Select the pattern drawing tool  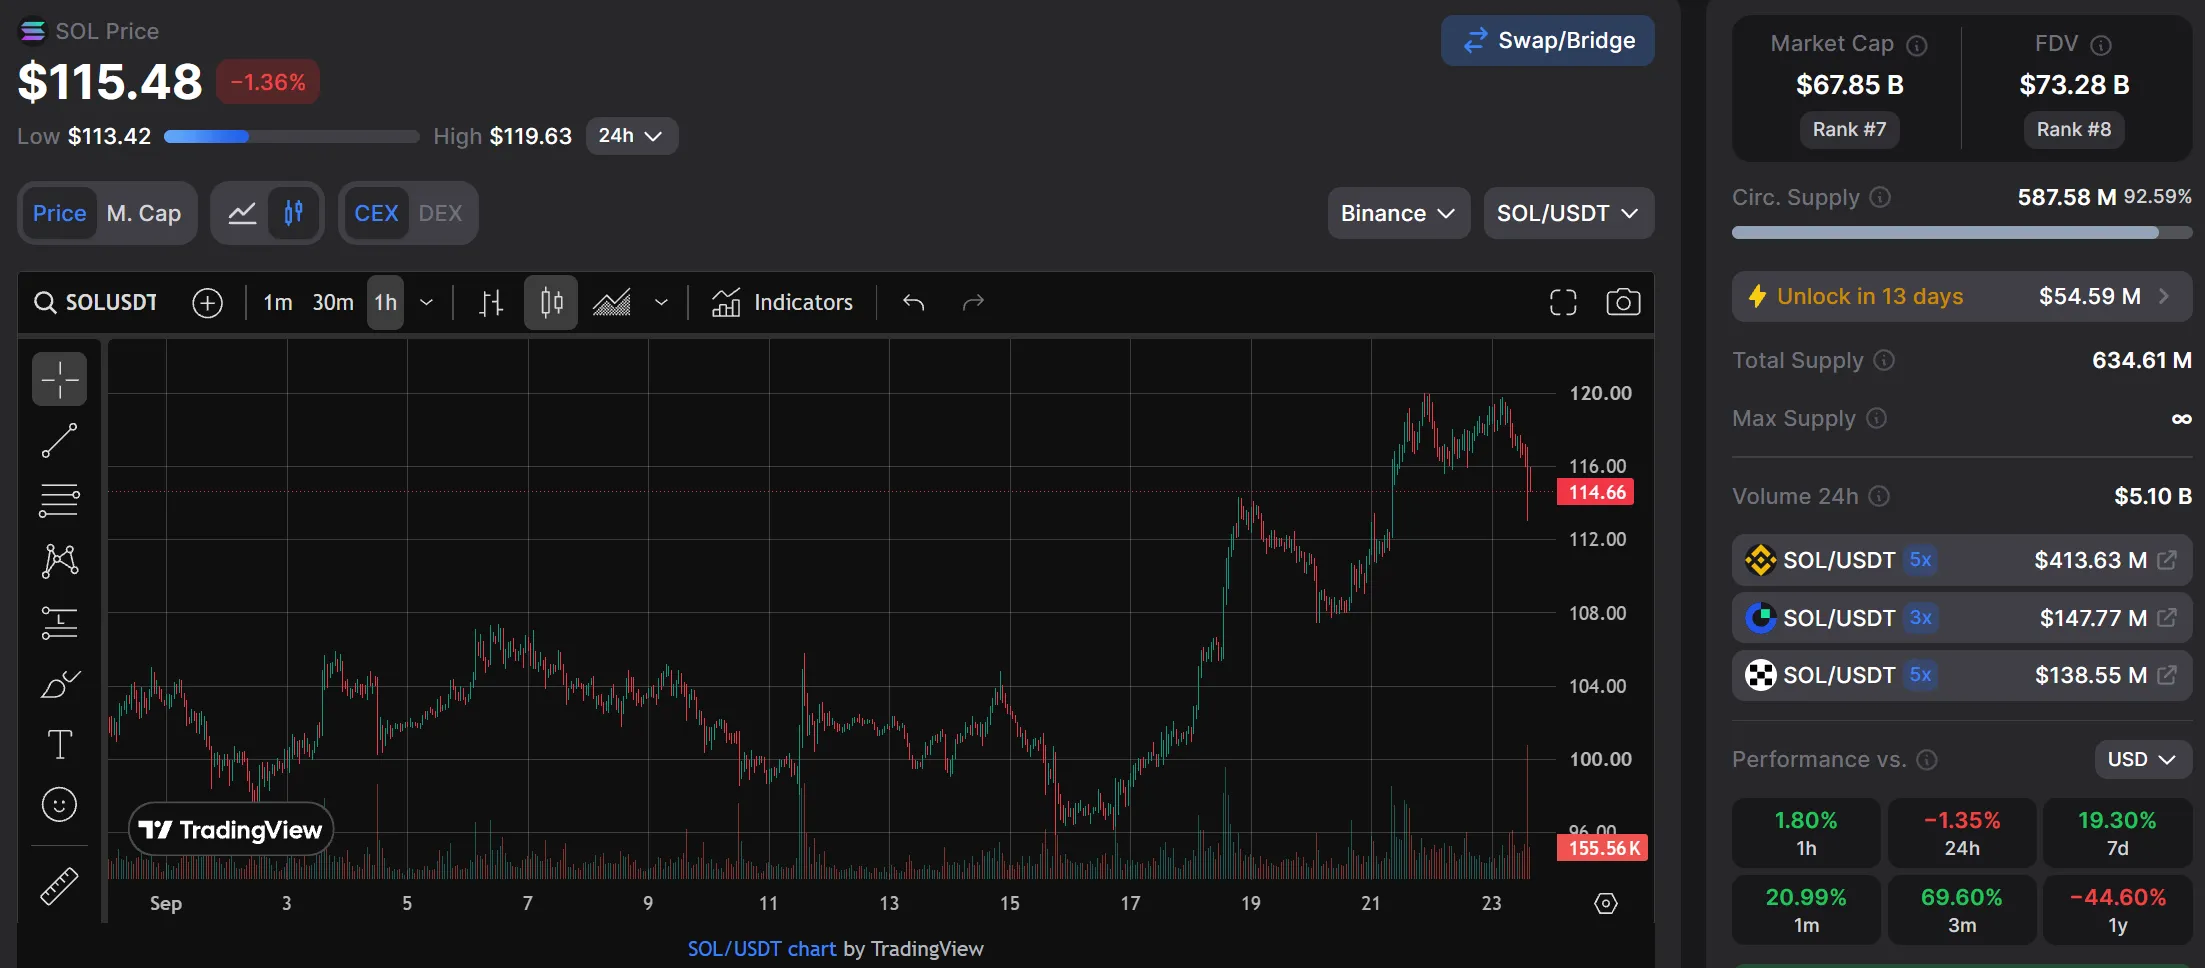pos(59,561)
